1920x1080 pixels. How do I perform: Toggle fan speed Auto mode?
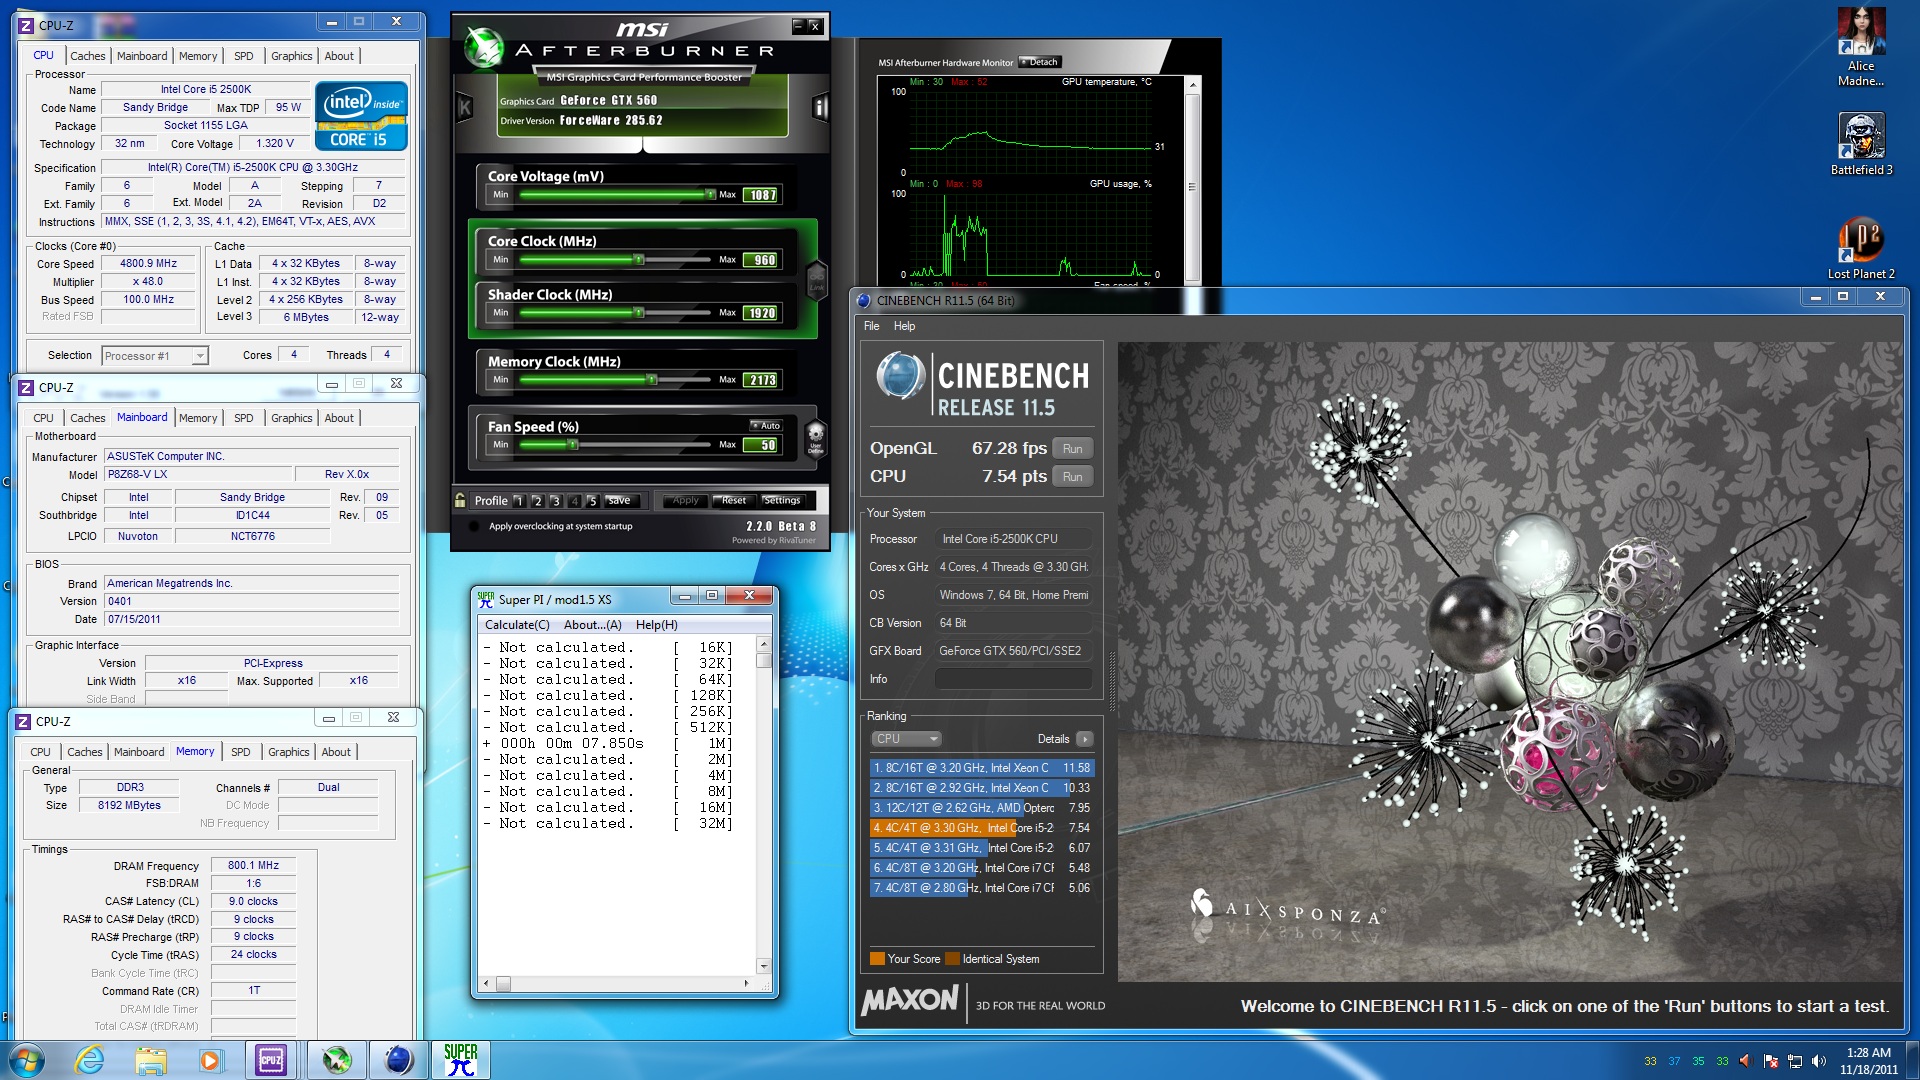click(766, 426)
